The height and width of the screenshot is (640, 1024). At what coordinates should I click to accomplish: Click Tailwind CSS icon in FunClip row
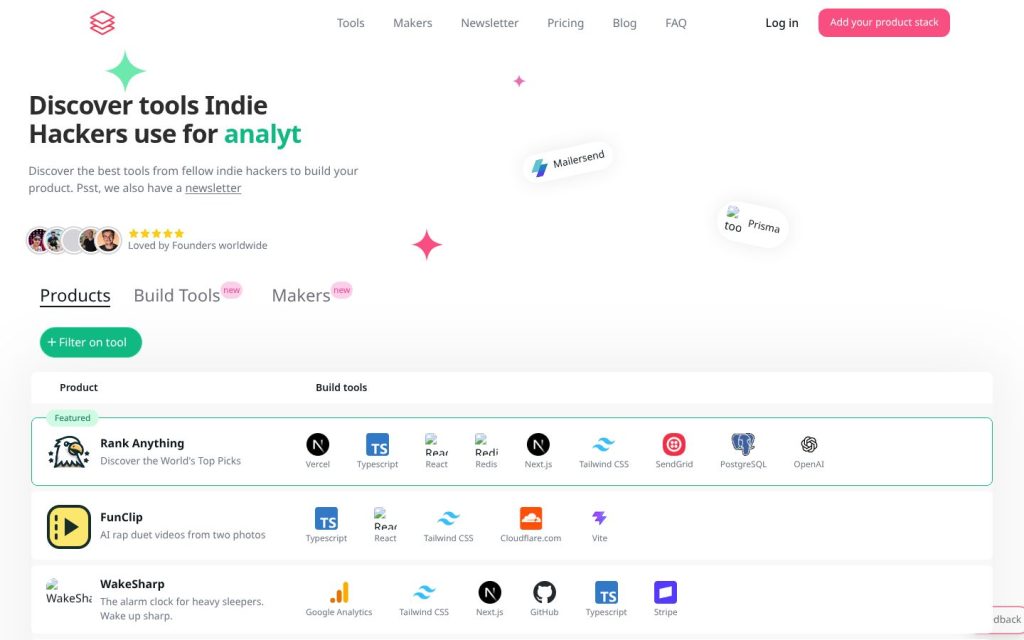[x=448, y=519]
